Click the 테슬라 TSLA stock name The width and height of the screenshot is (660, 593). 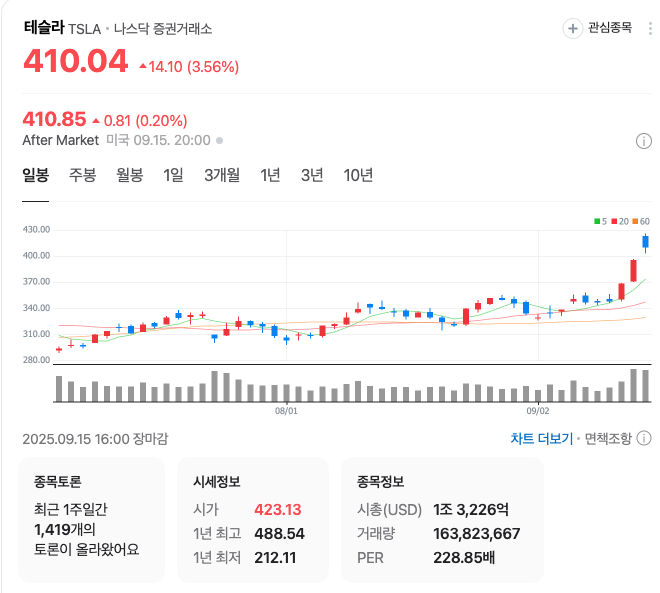(62, 28)
